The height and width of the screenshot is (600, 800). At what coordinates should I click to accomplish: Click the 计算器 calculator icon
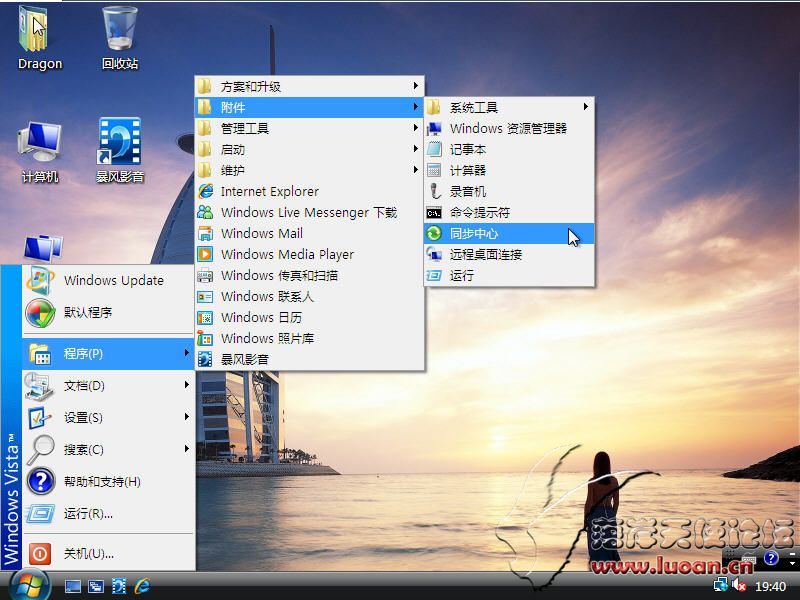click(x=434, y=170)
